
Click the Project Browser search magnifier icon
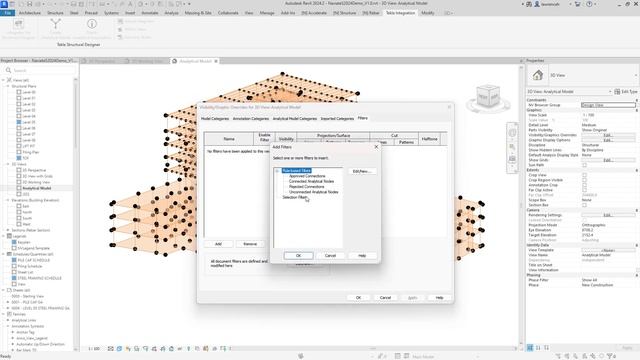(8, 70)
